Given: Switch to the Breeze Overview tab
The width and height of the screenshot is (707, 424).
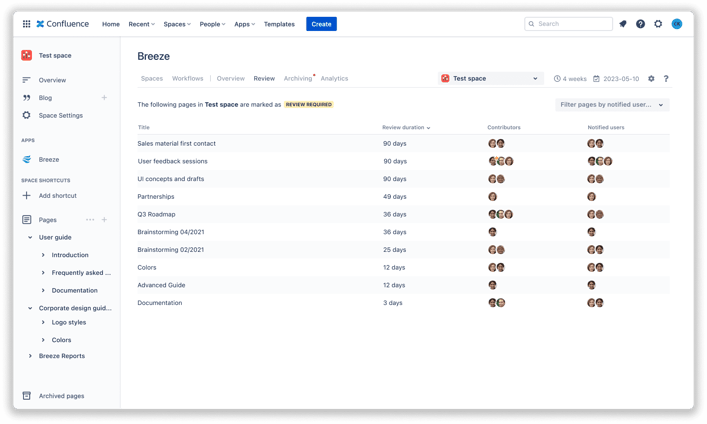Looking at the screenshot, I should [230, 78].
